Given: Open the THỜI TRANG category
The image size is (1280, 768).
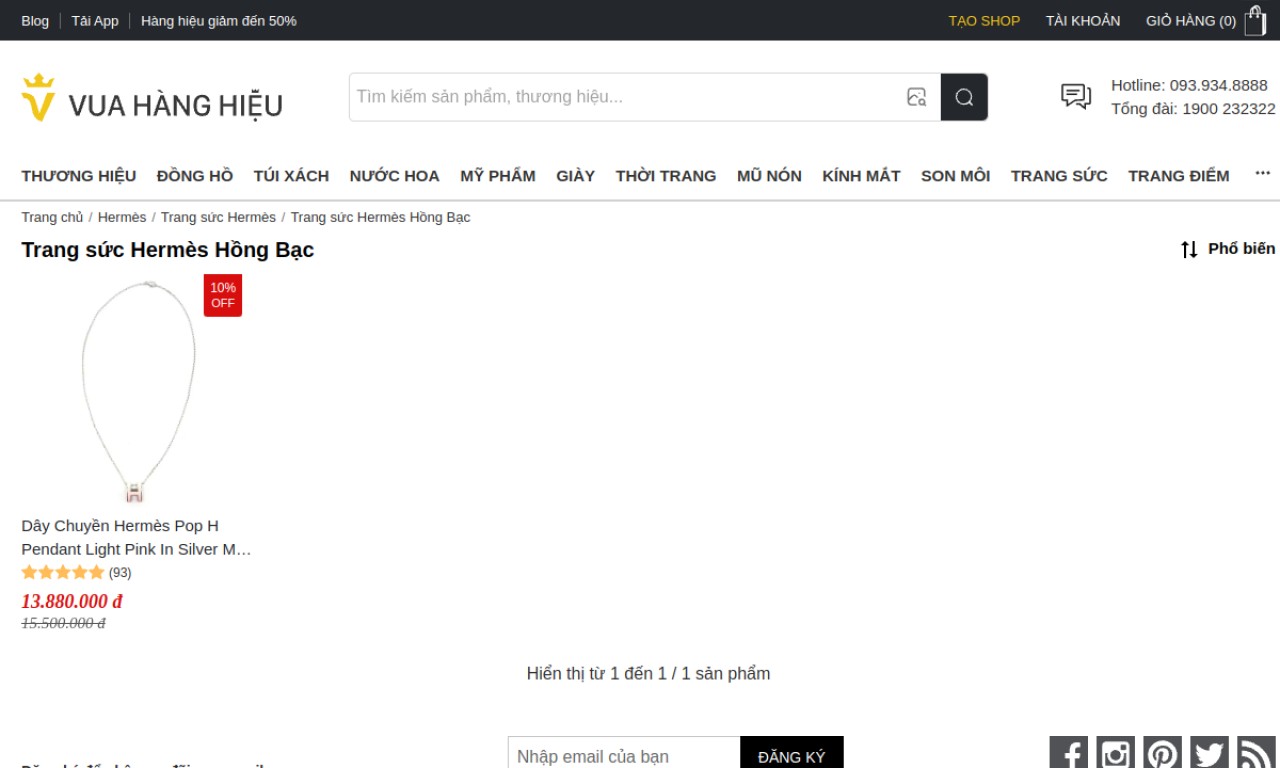Looking at the screenshot, I should pyautogui.click(x=666, y=176).
